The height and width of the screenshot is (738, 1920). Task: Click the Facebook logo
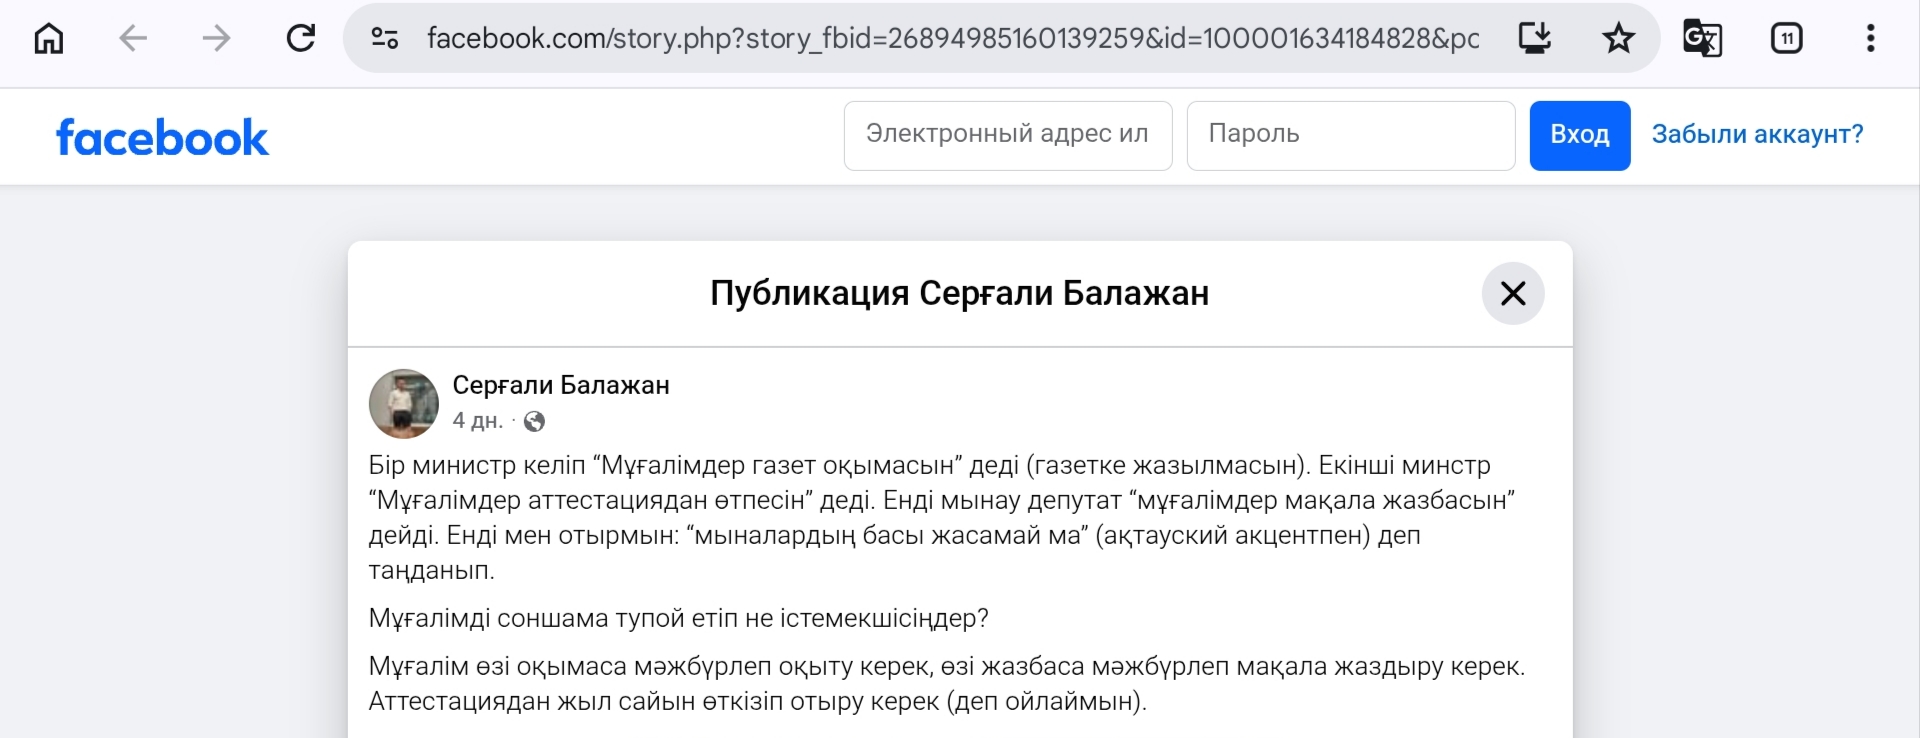(x=162, y=137)
